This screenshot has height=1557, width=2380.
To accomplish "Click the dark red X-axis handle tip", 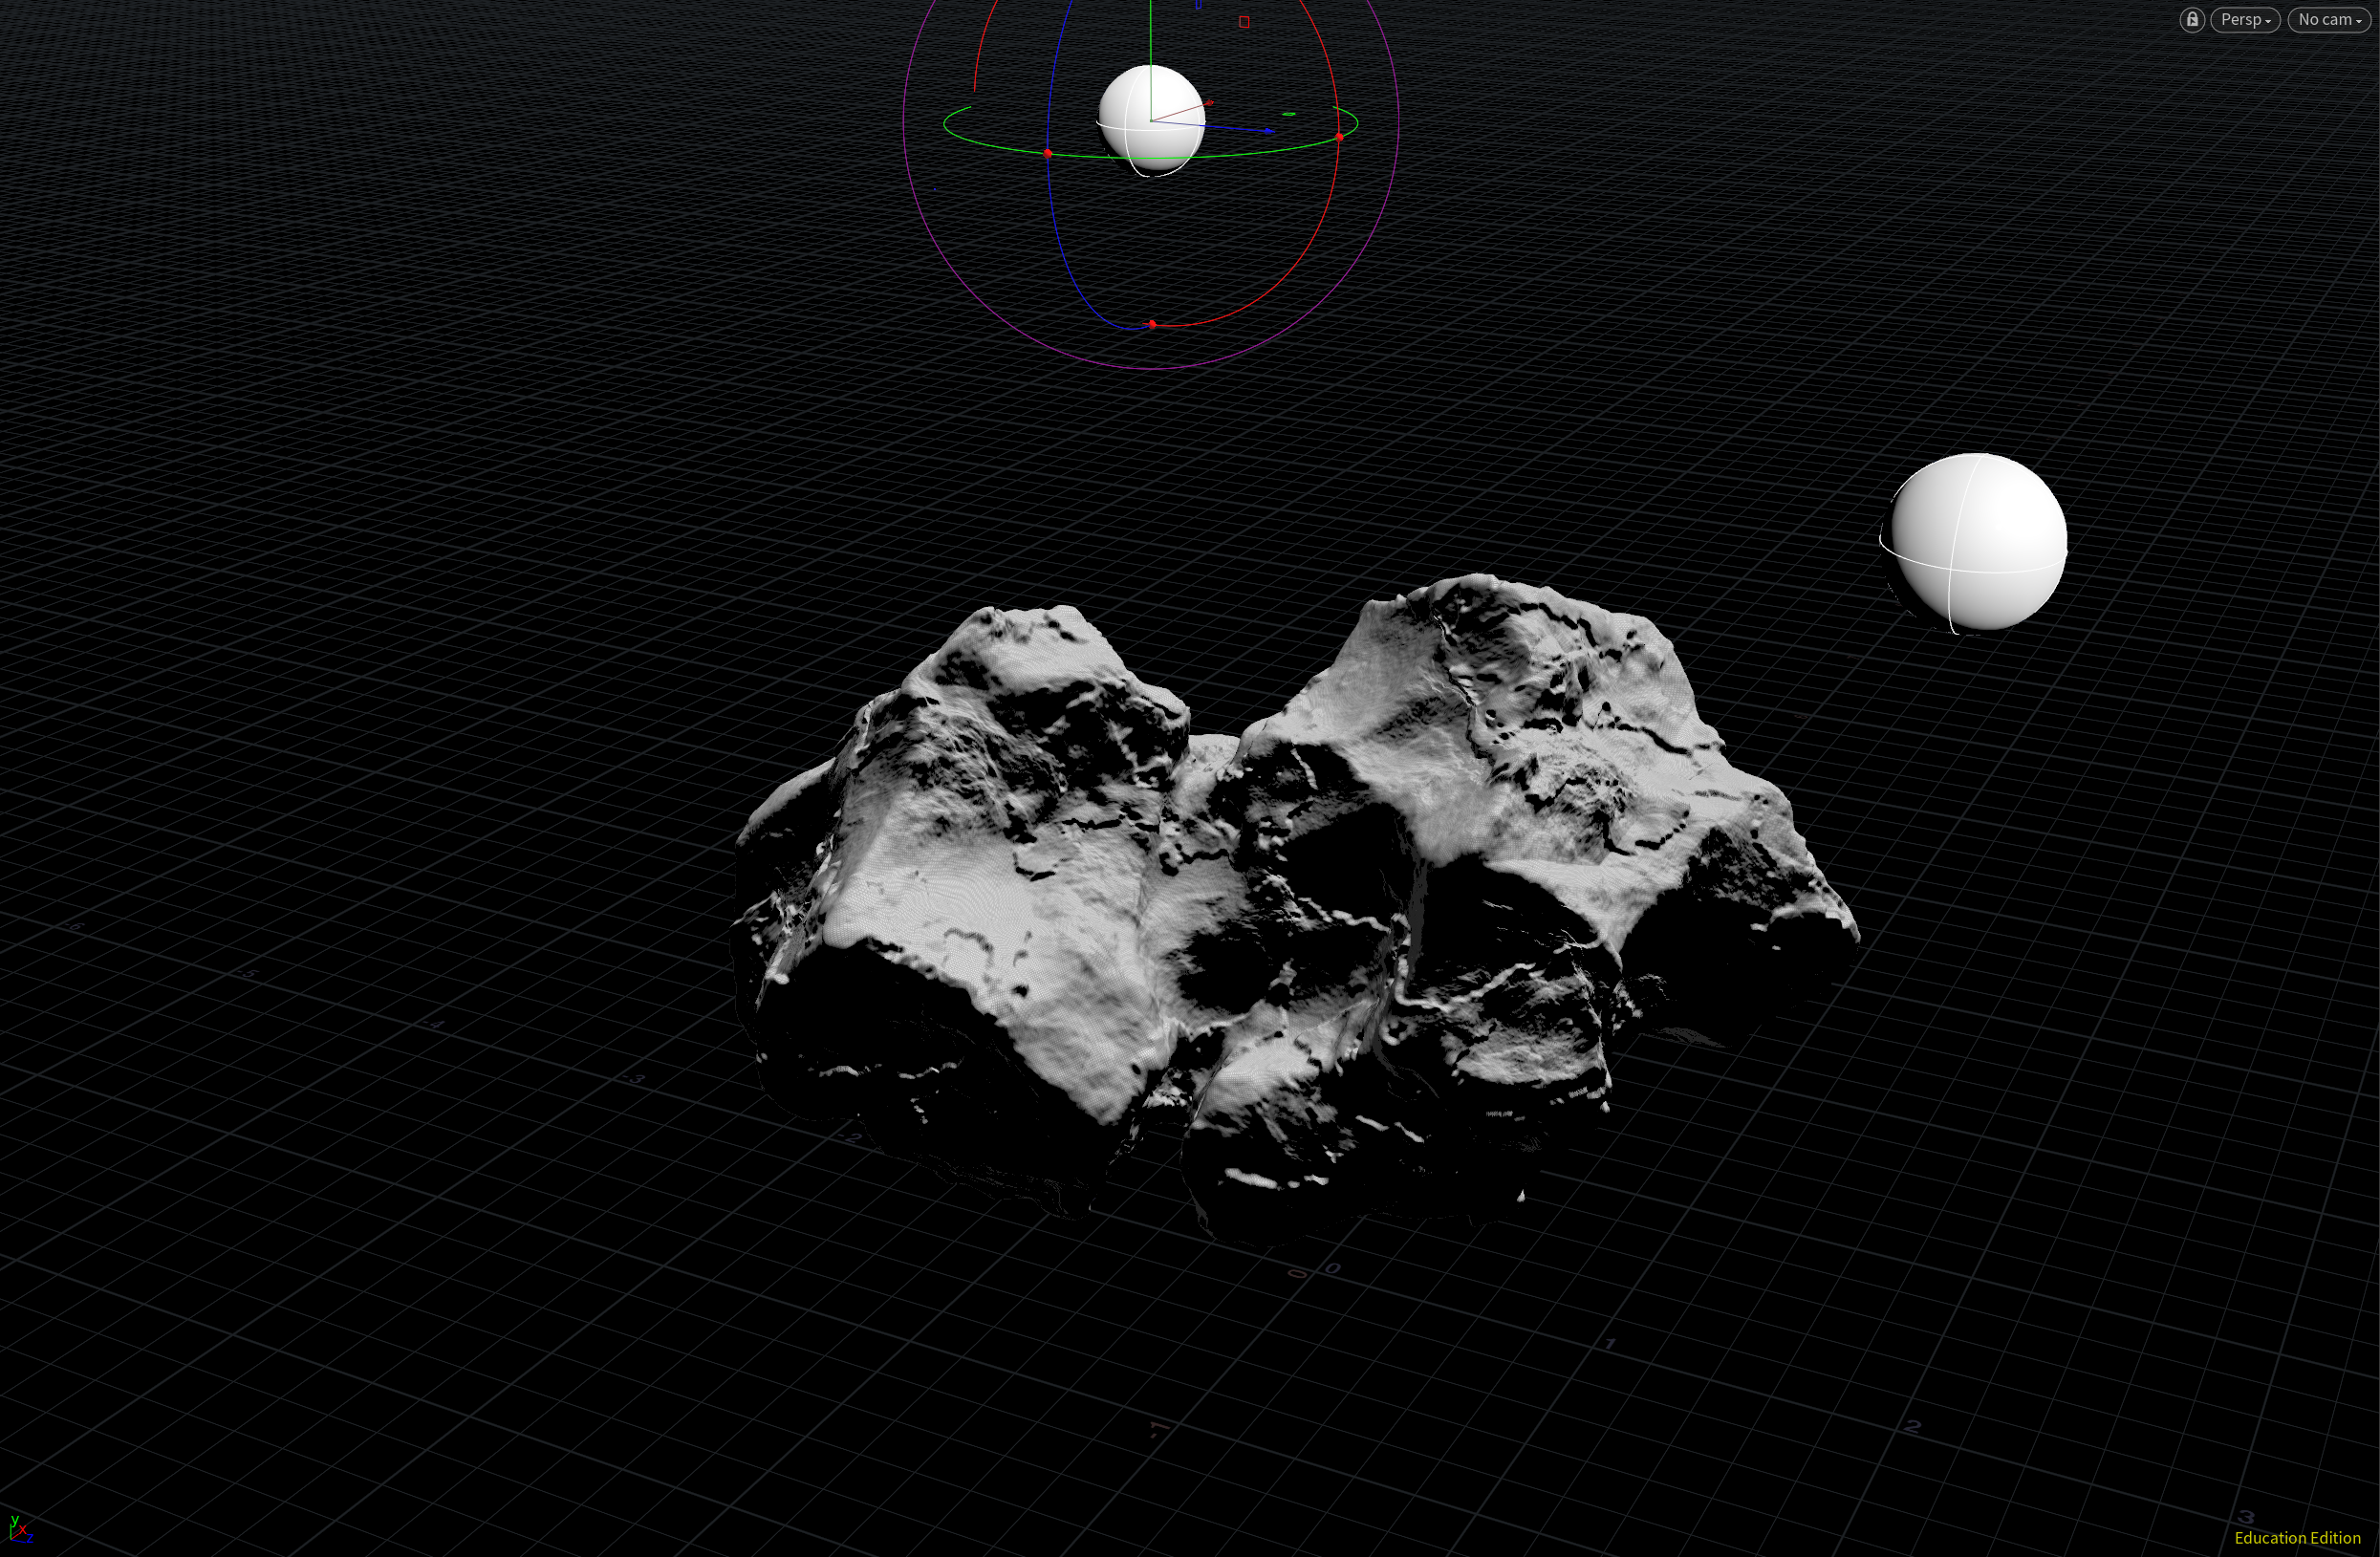I will [1210, 102].
